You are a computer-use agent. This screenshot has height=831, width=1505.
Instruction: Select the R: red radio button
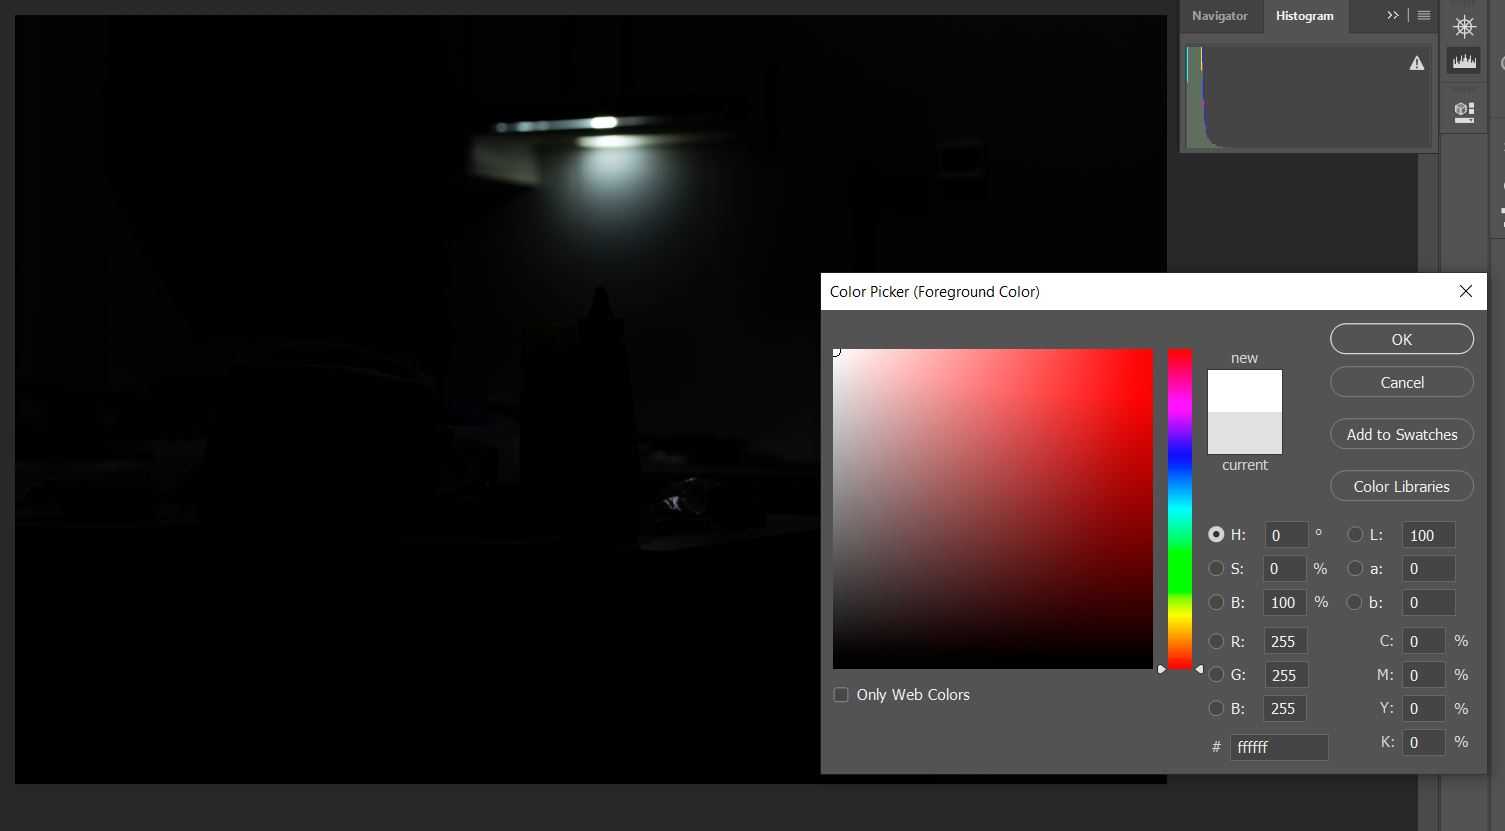(x=1216, y=642)
